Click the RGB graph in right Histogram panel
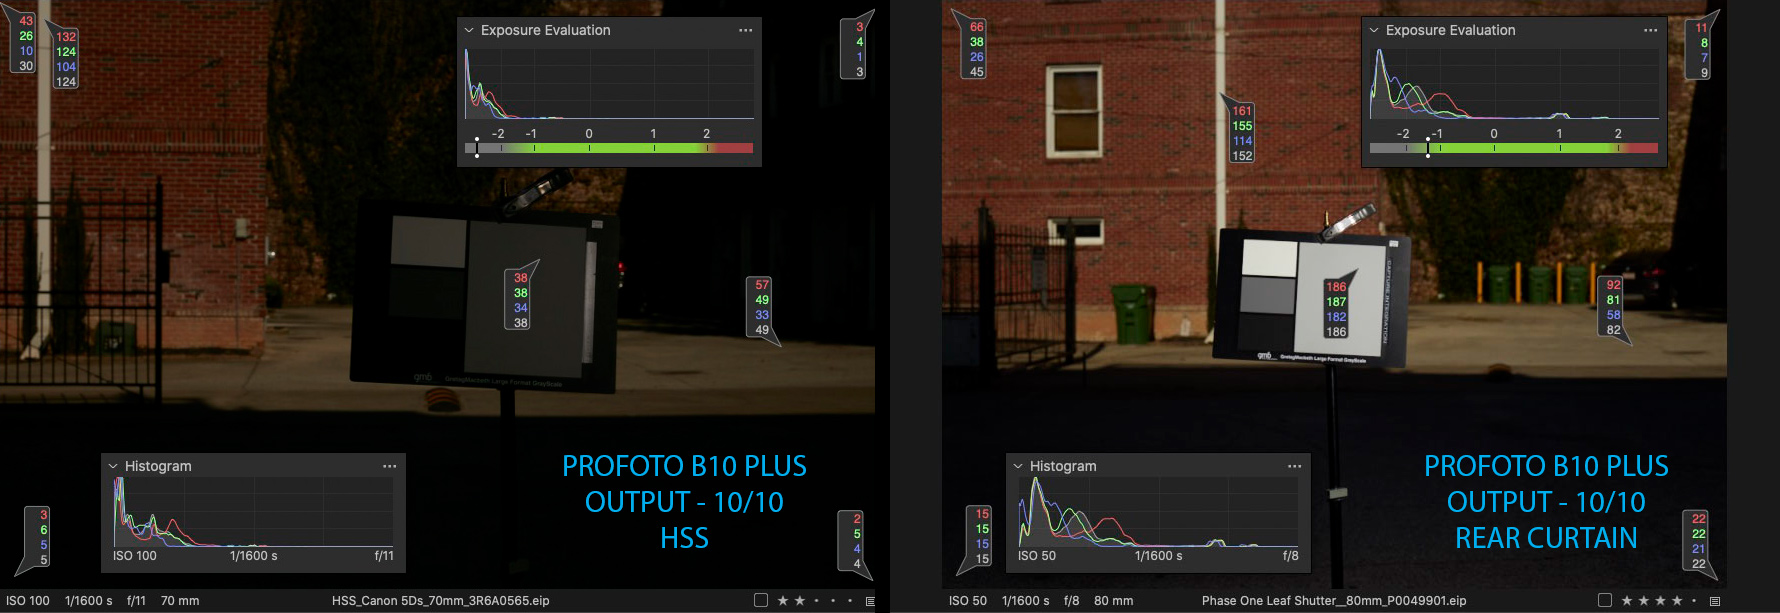 [x=1158, y=511]
